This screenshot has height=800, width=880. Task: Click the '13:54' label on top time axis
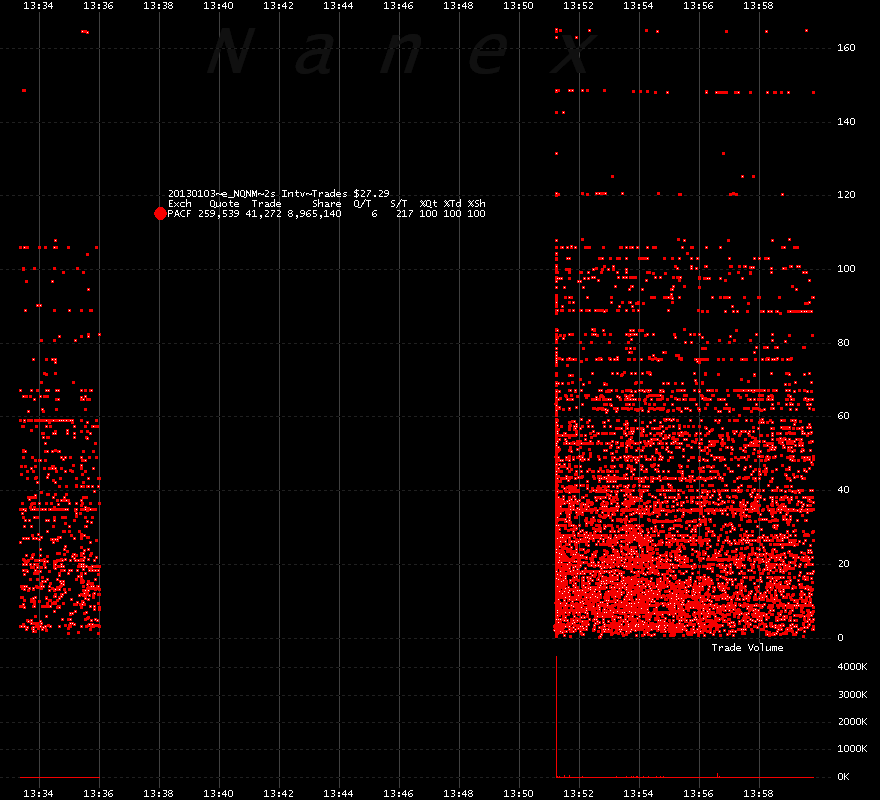638,6
